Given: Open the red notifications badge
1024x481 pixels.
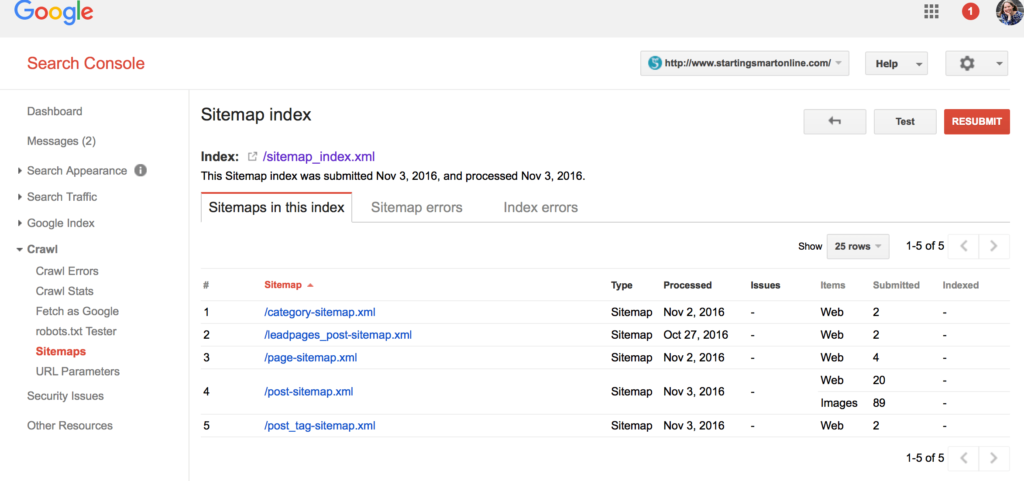Looking at the screenshot, I should point(970,11).
